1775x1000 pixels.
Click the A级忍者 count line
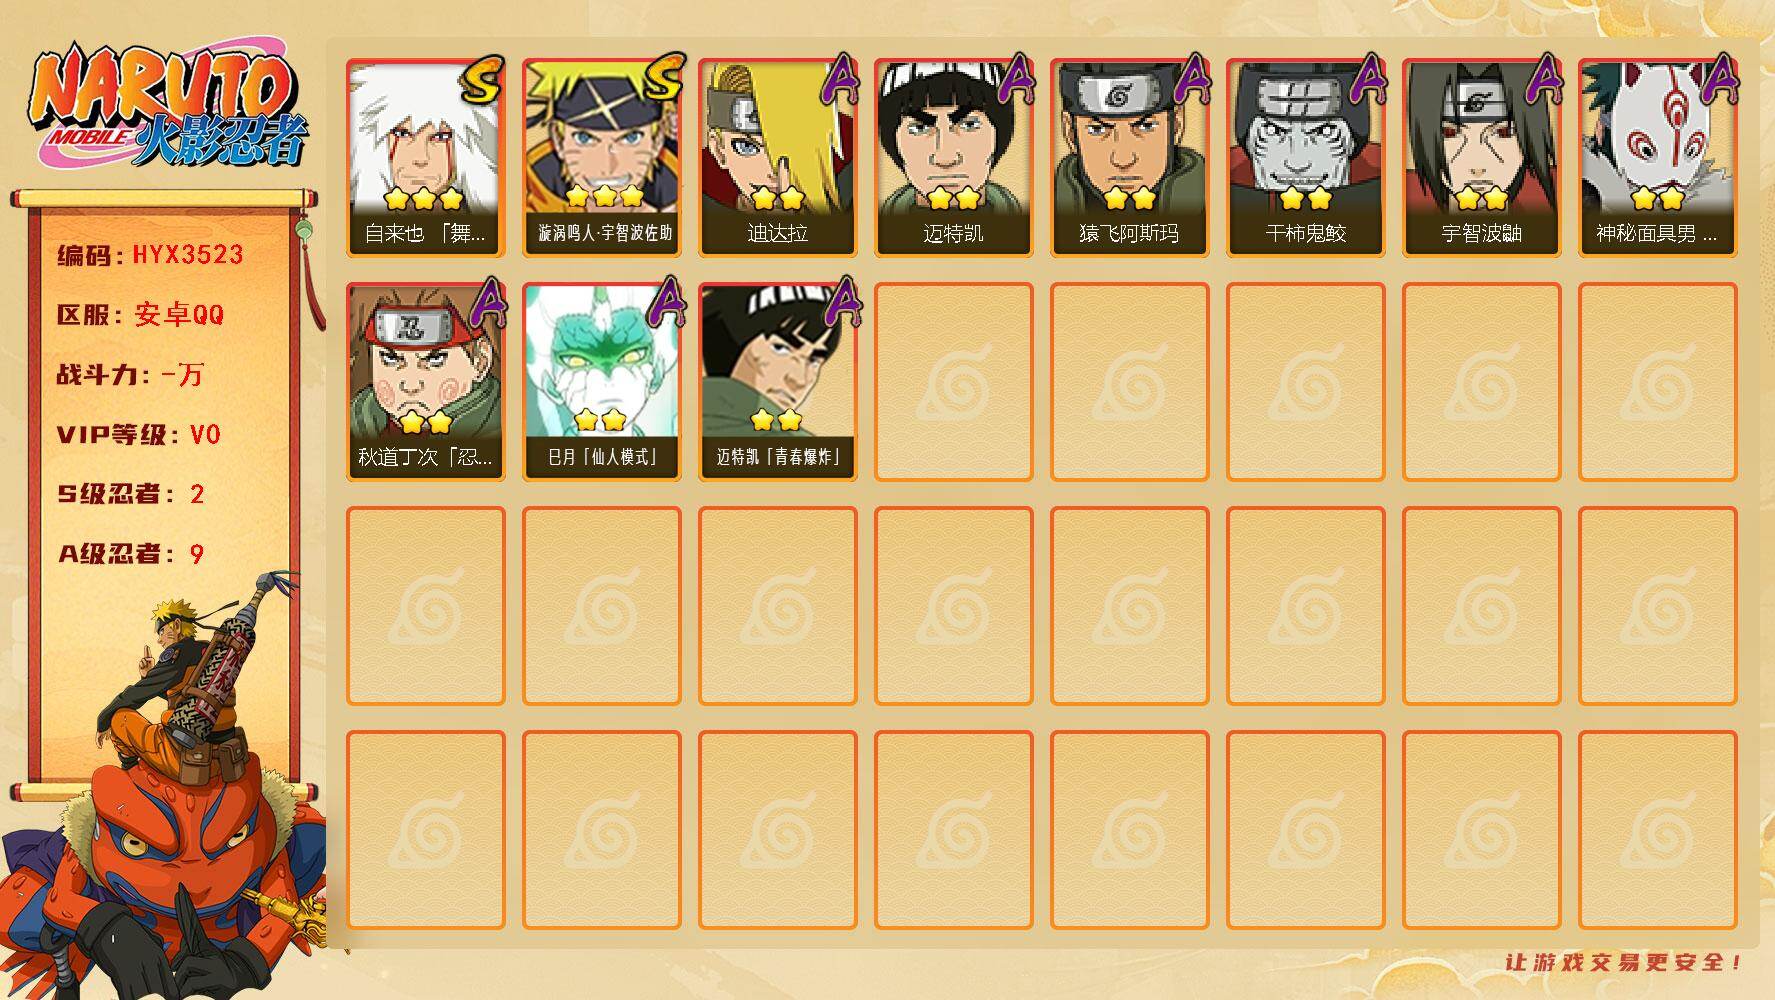pos(131,554)
